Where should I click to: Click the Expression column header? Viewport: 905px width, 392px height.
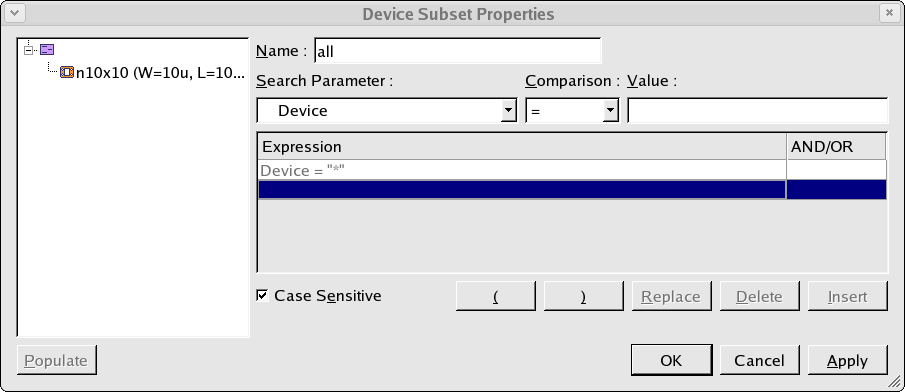(x=522, y=147)
